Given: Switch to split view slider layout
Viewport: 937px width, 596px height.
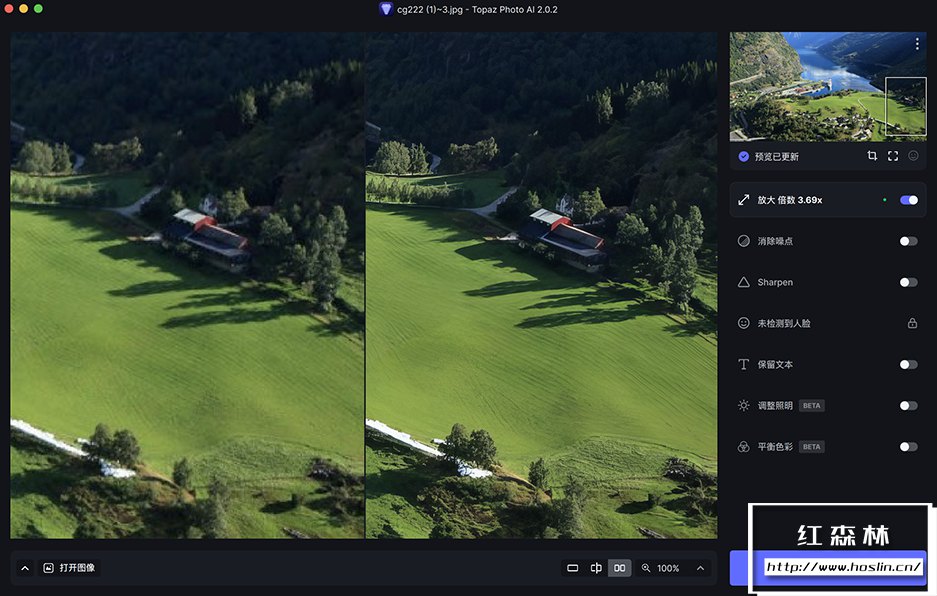Looking at the screenshot, I should point(596,568).
